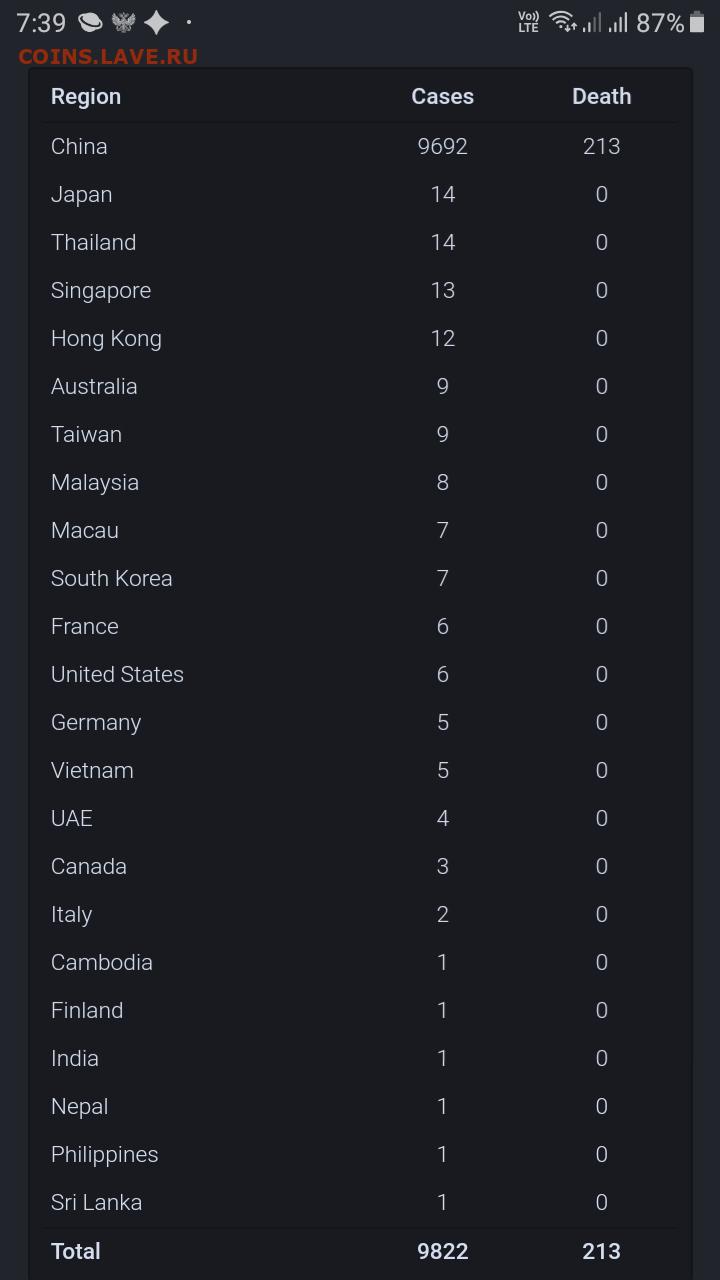
Task: Tap the Philippines region entry
Action: (x=104, y=1154)
